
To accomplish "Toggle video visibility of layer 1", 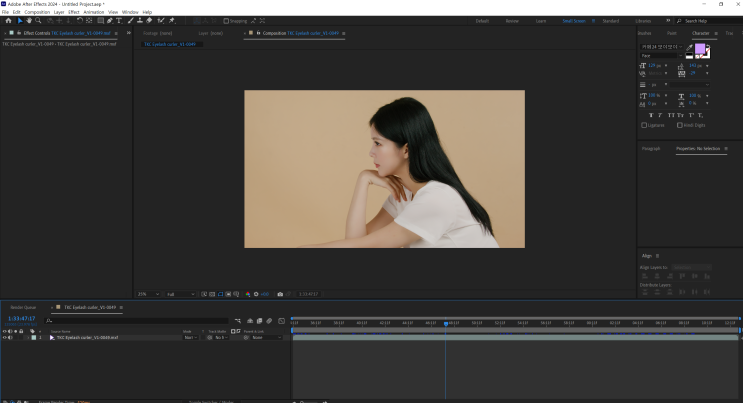I will (5, 338).
